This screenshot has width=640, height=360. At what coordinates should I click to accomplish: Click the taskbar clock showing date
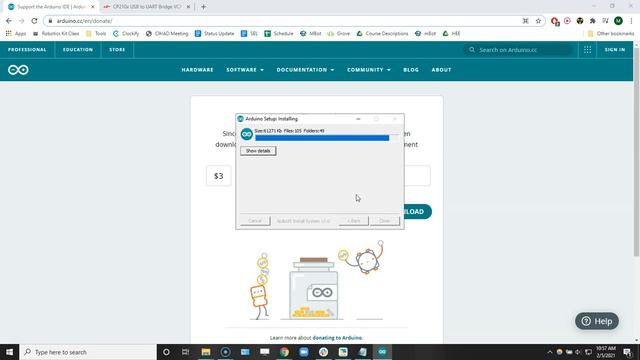pyautogui.click(x=606, y=352)
